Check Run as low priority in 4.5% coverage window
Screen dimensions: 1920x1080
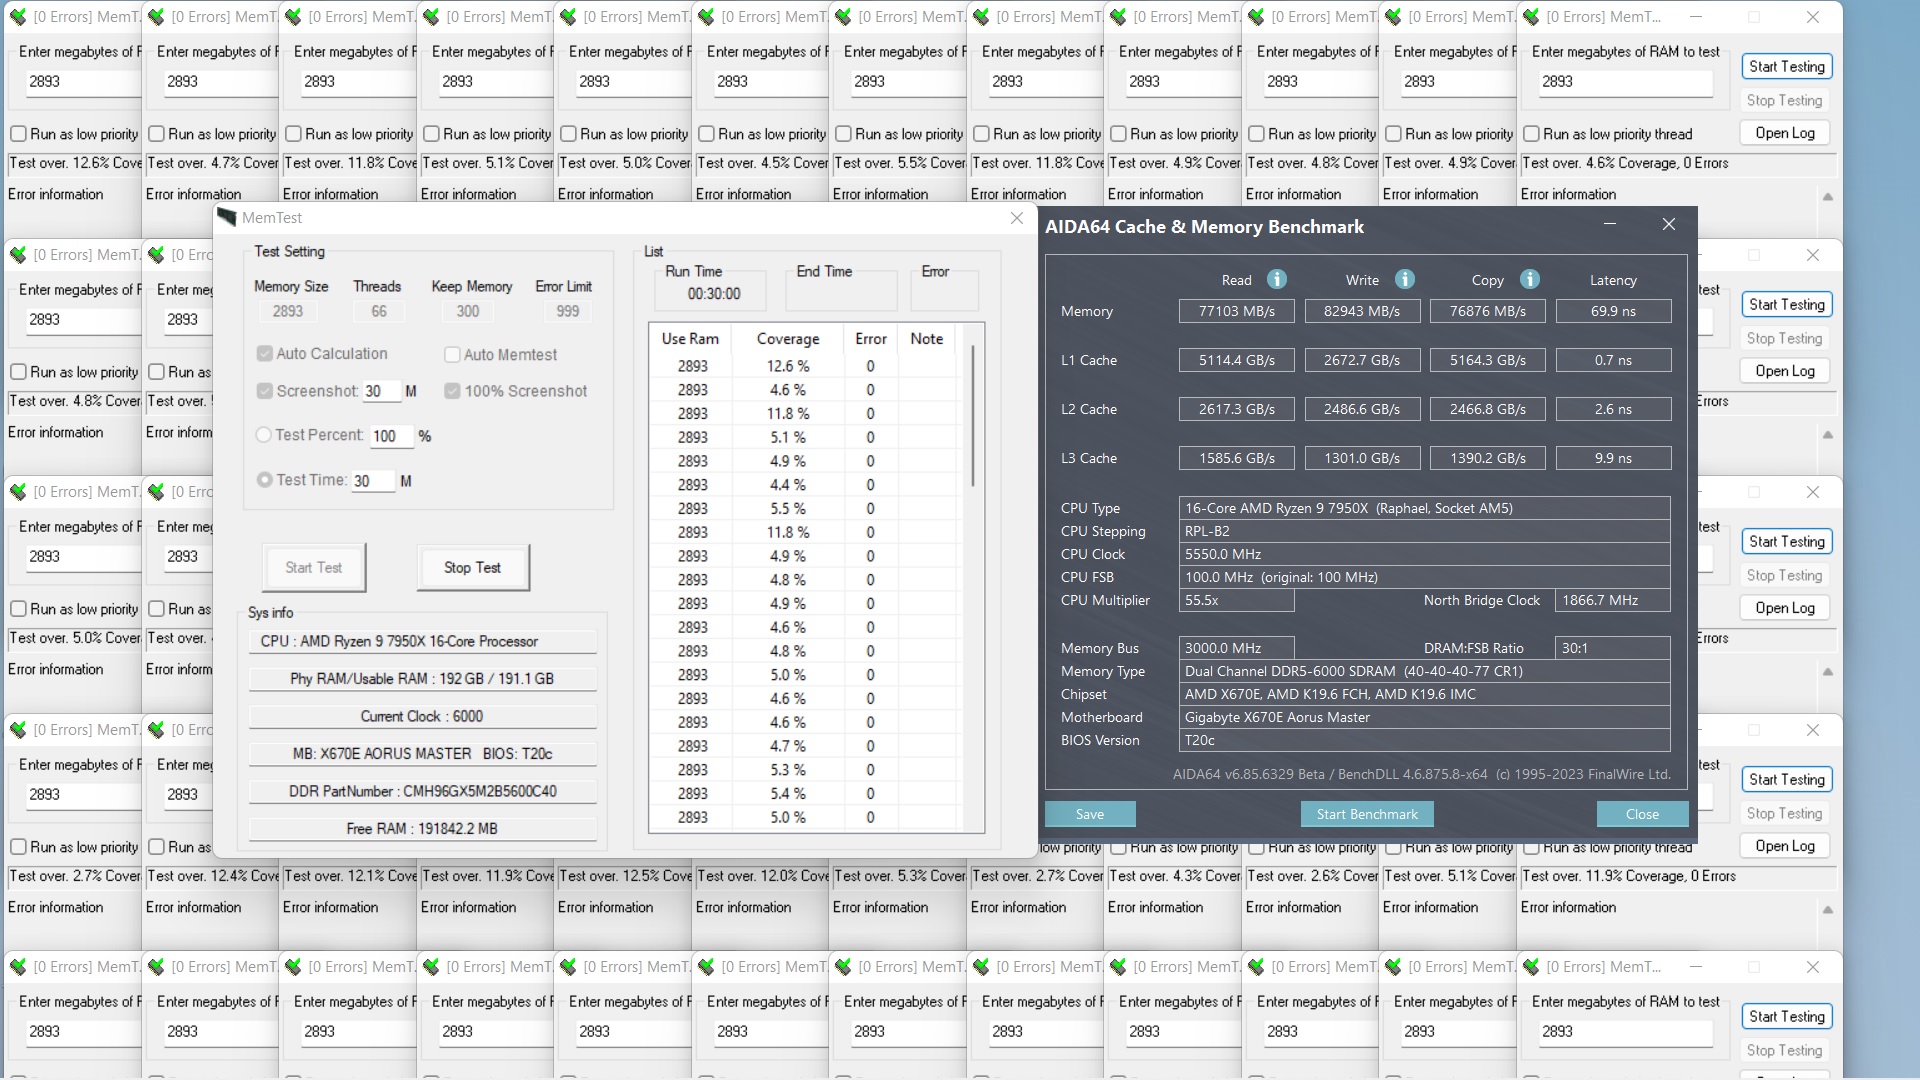706,134
